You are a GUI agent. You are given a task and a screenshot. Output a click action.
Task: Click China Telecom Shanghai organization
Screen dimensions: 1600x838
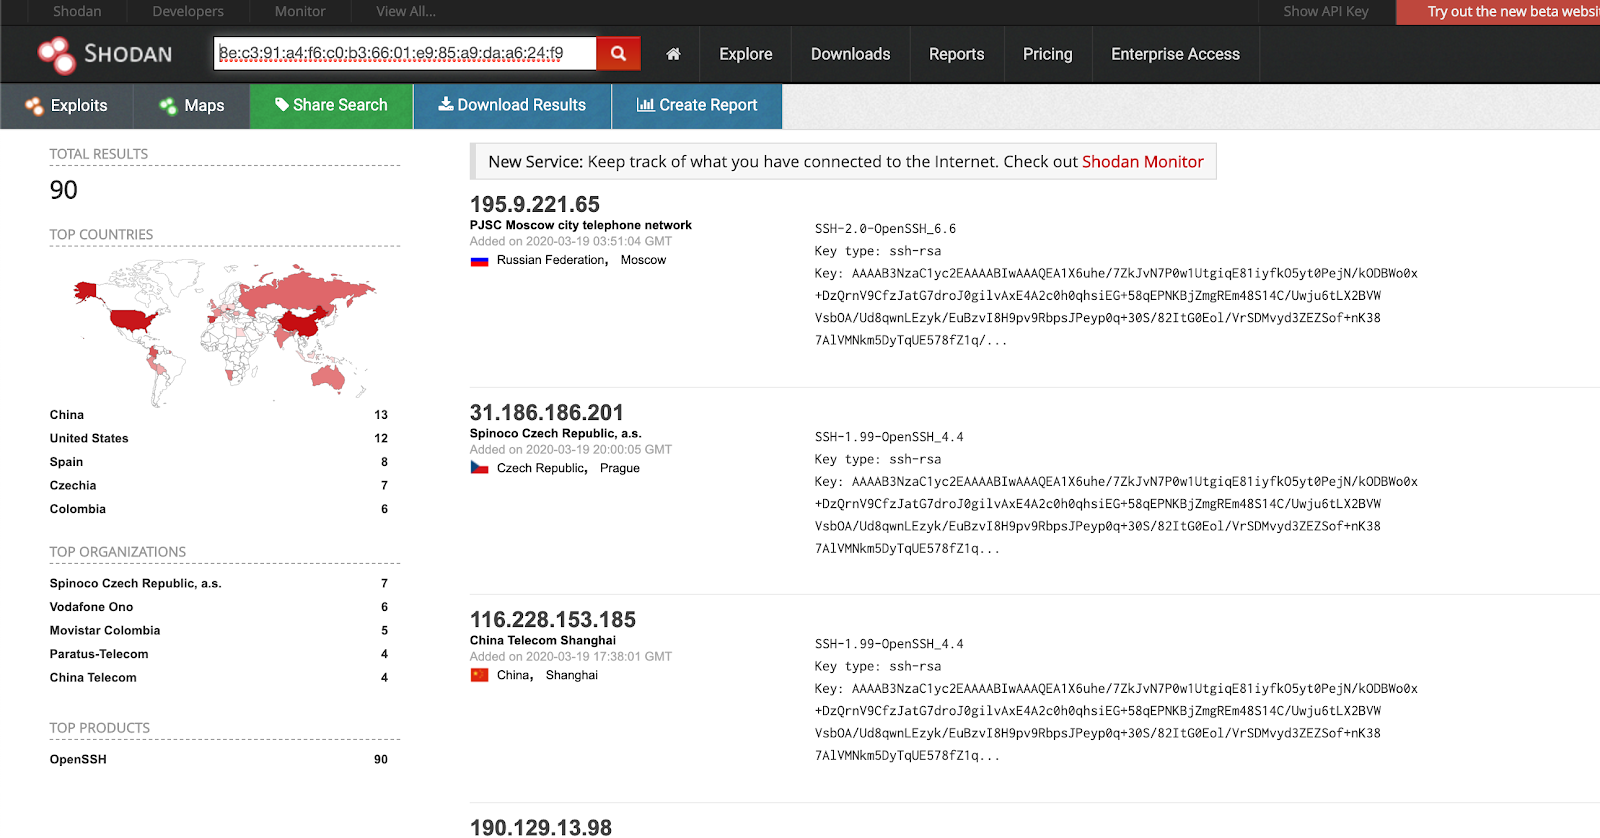[543, 641]
